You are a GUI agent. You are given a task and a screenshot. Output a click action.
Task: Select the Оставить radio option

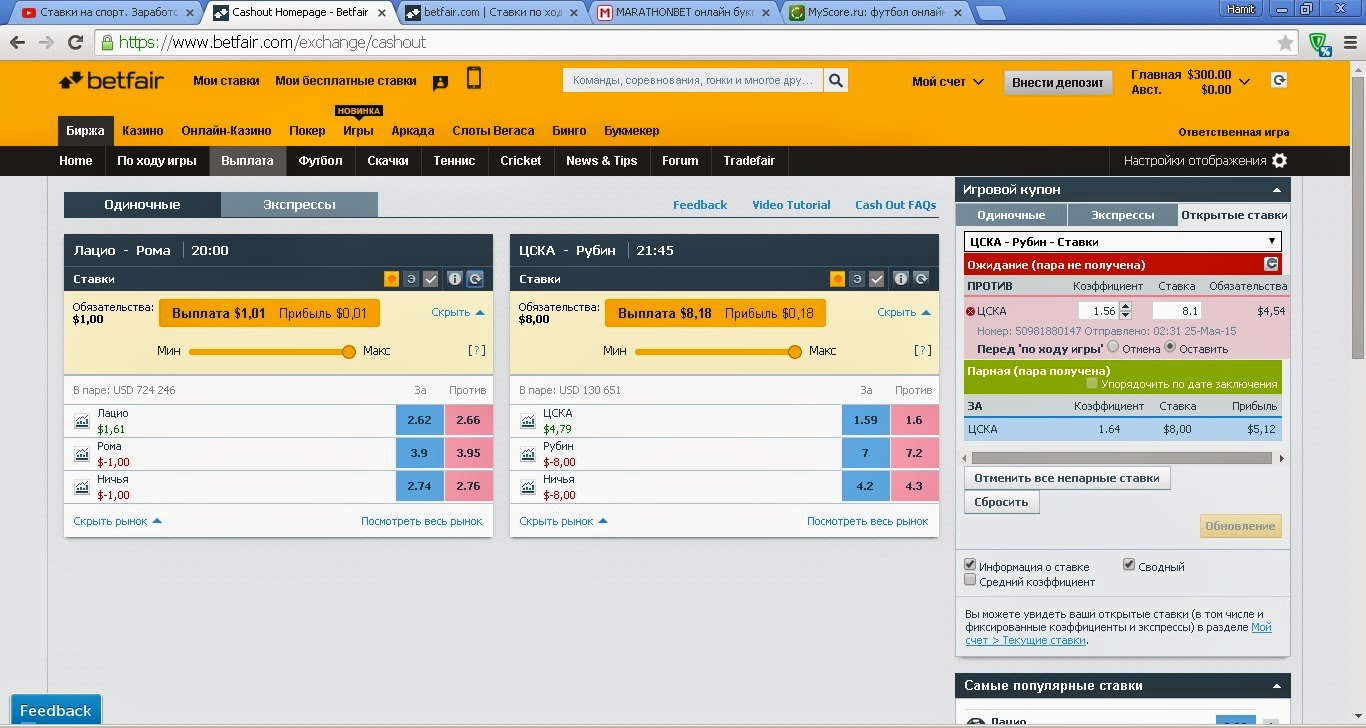(1170, 347)
